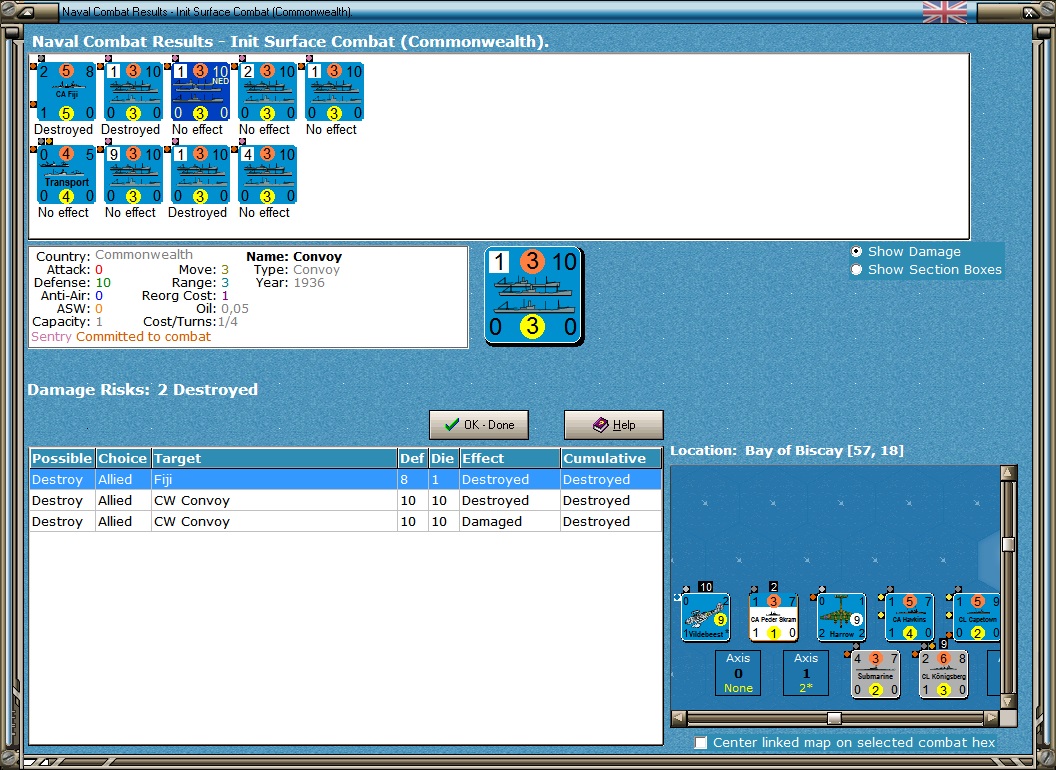Click the Axis 0 None sea box
1056x770 pixels.
pos(738,673)
